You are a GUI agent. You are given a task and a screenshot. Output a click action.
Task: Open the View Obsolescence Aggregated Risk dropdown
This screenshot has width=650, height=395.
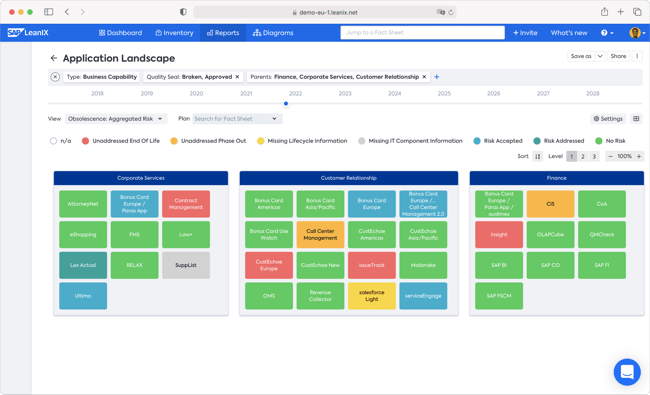click(x=116, y=119)
